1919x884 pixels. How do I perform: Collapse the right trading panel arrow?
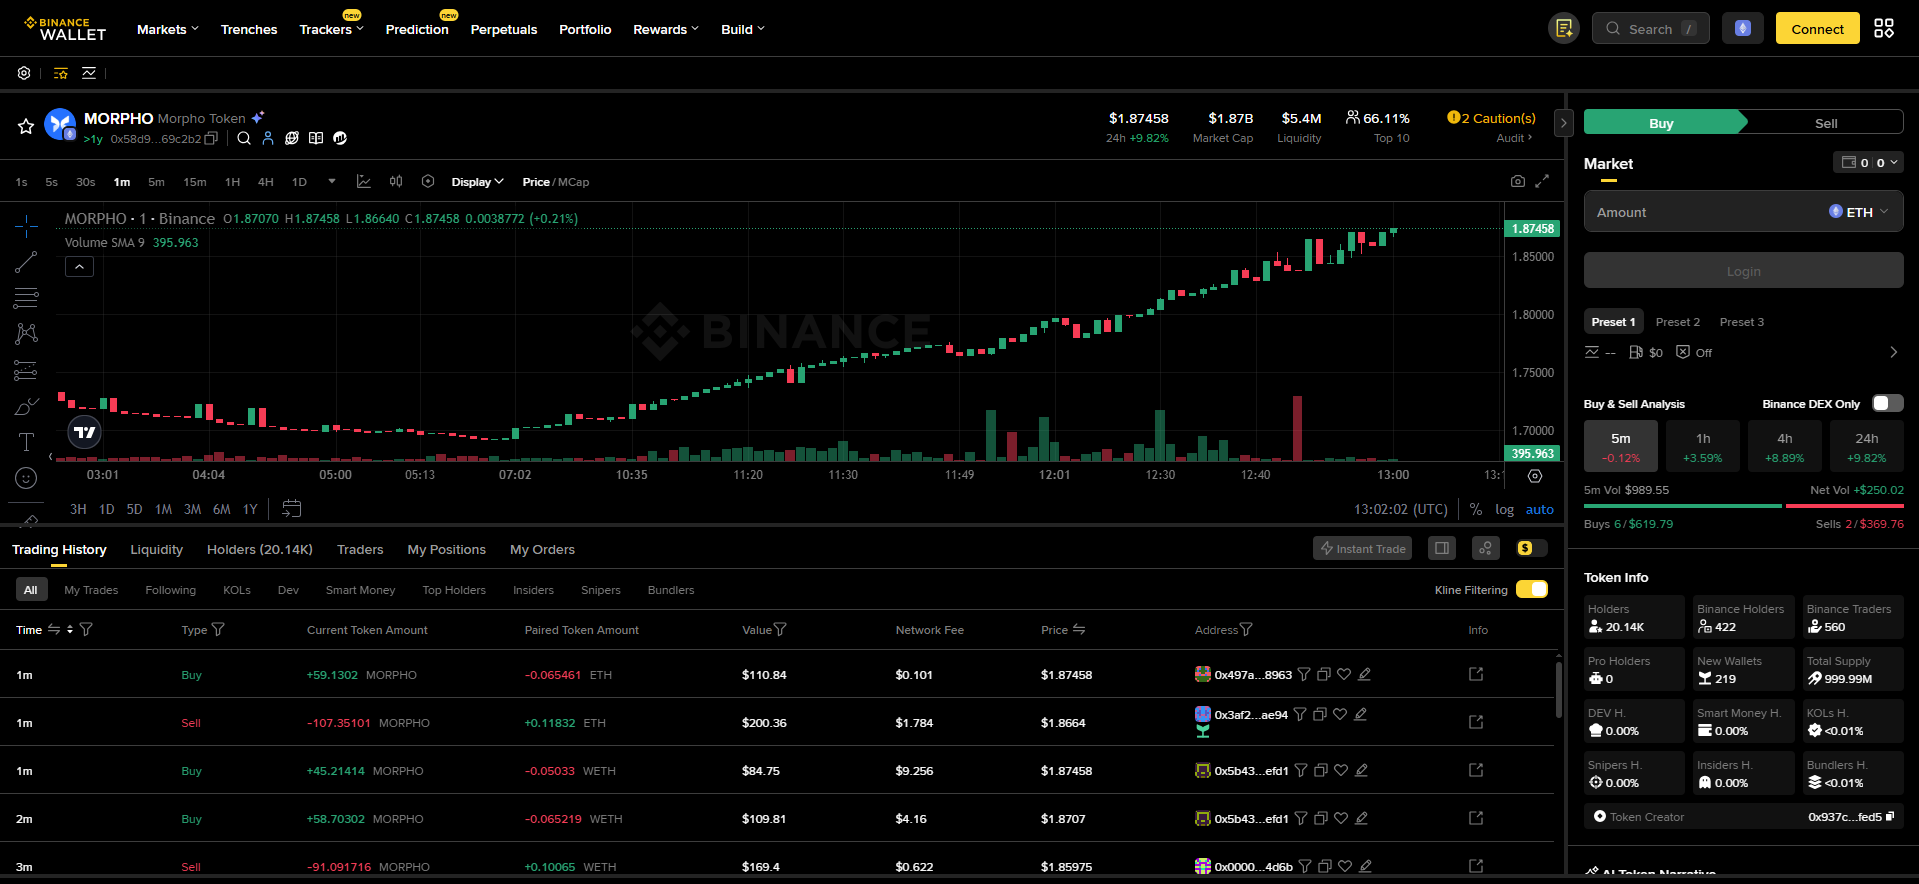point(1563,123)
